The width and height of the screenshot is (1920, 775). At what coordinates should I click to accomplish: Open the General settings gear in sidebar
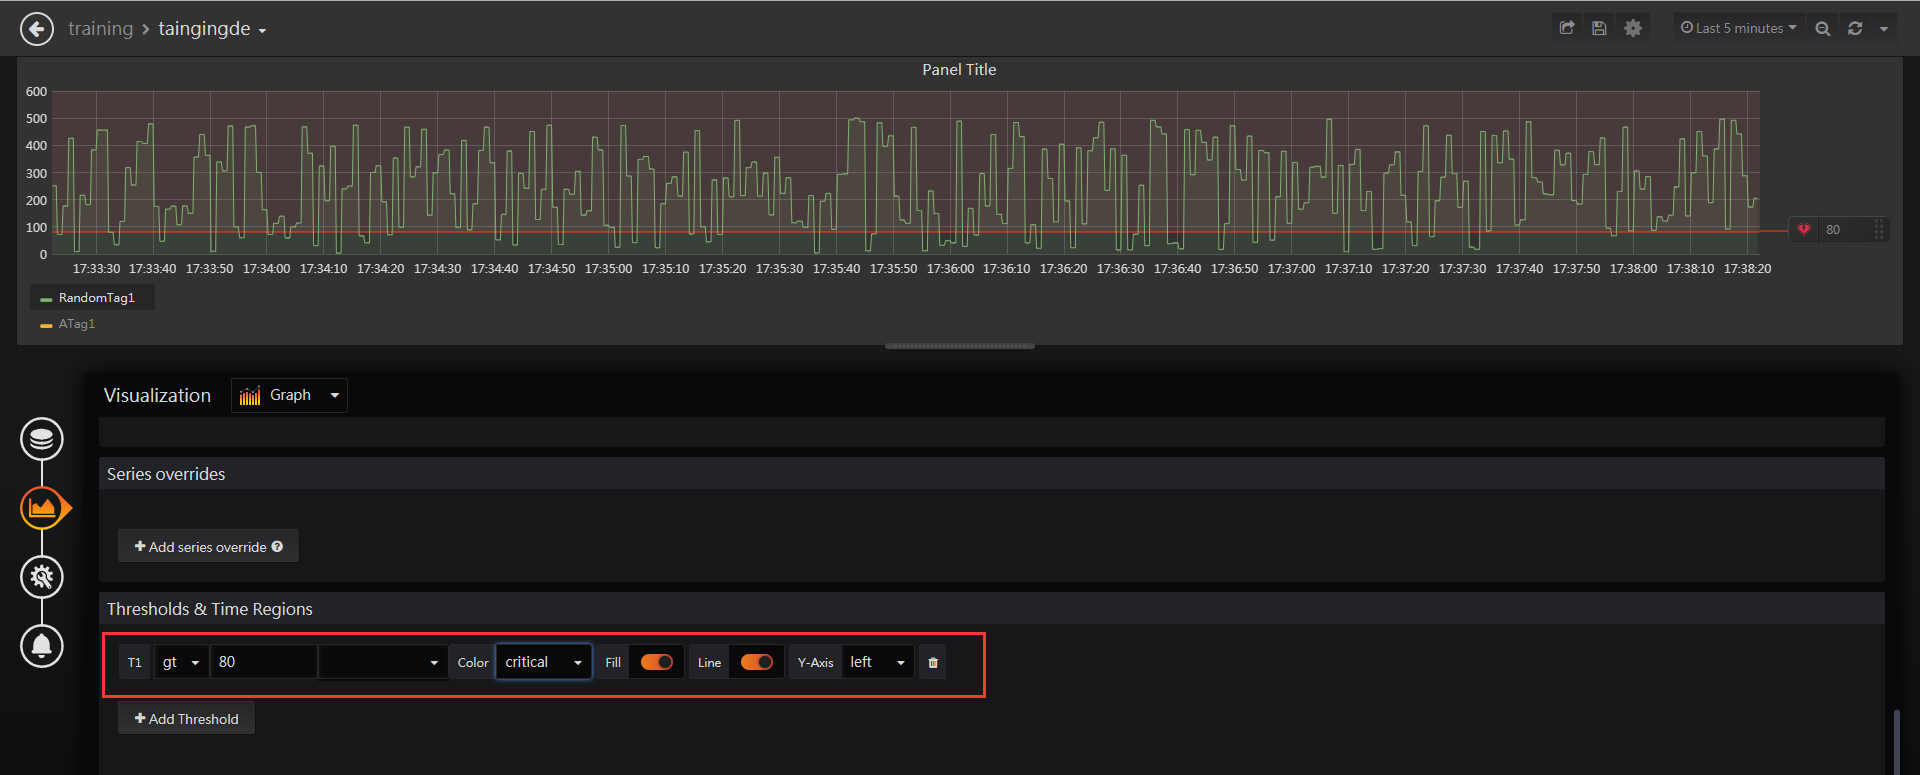42,577
